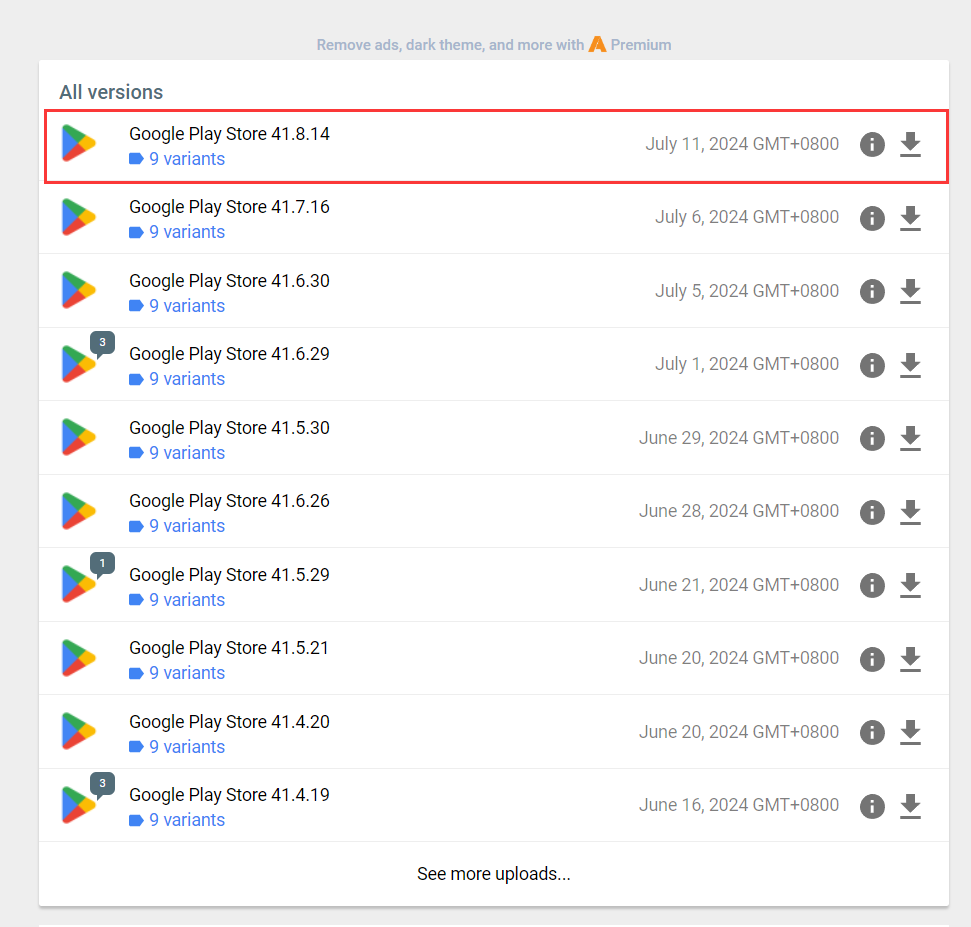971x927 pixels.
Task: Click the Play Store icon for version 41.8.14
Action: pyautogui.click(x=79, y=144)
